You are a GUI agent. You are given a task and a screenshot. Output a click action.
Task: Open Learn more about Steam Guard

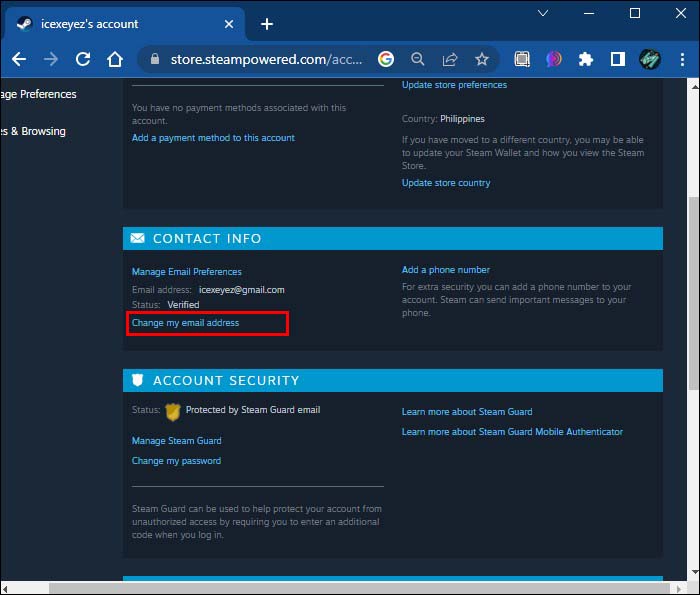click(467, 412)
